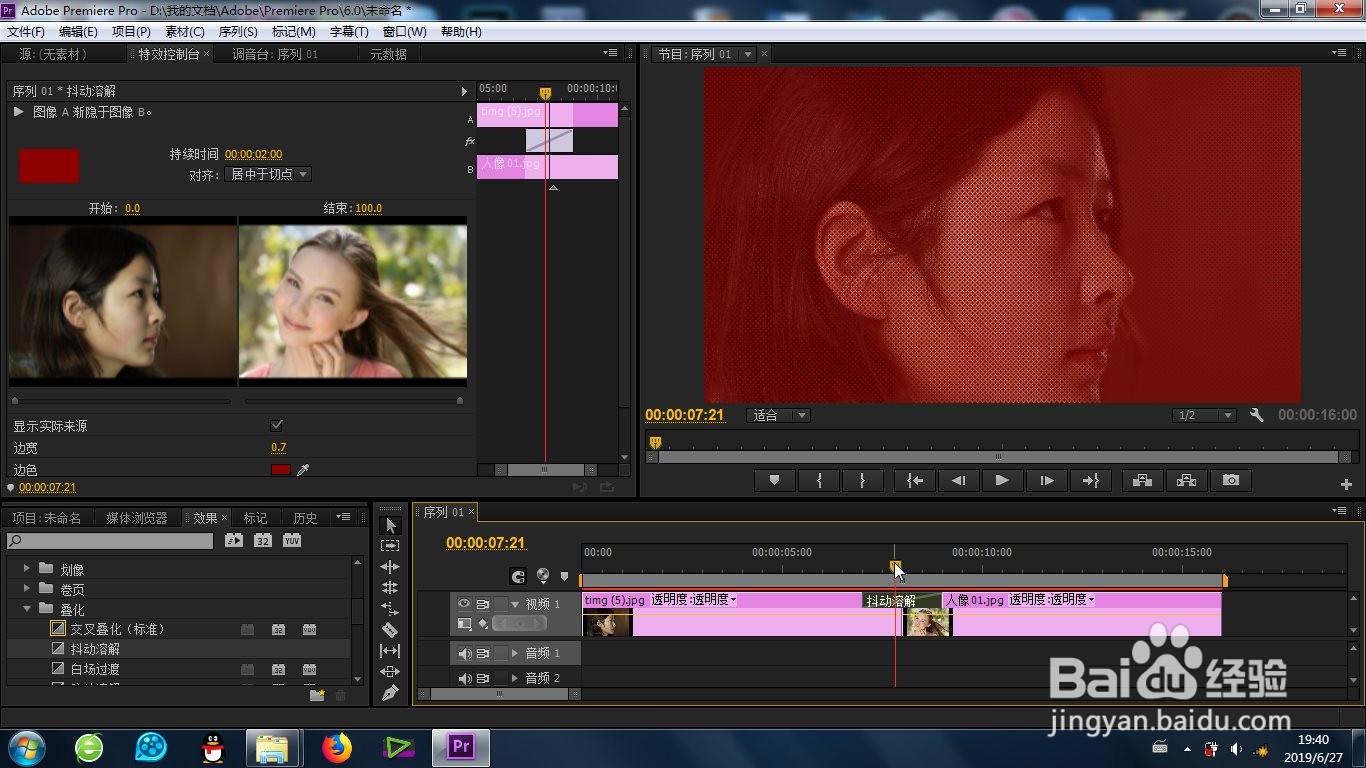Toggle 显示实际来源 checkbox
1366x768 pixels.
277,426
